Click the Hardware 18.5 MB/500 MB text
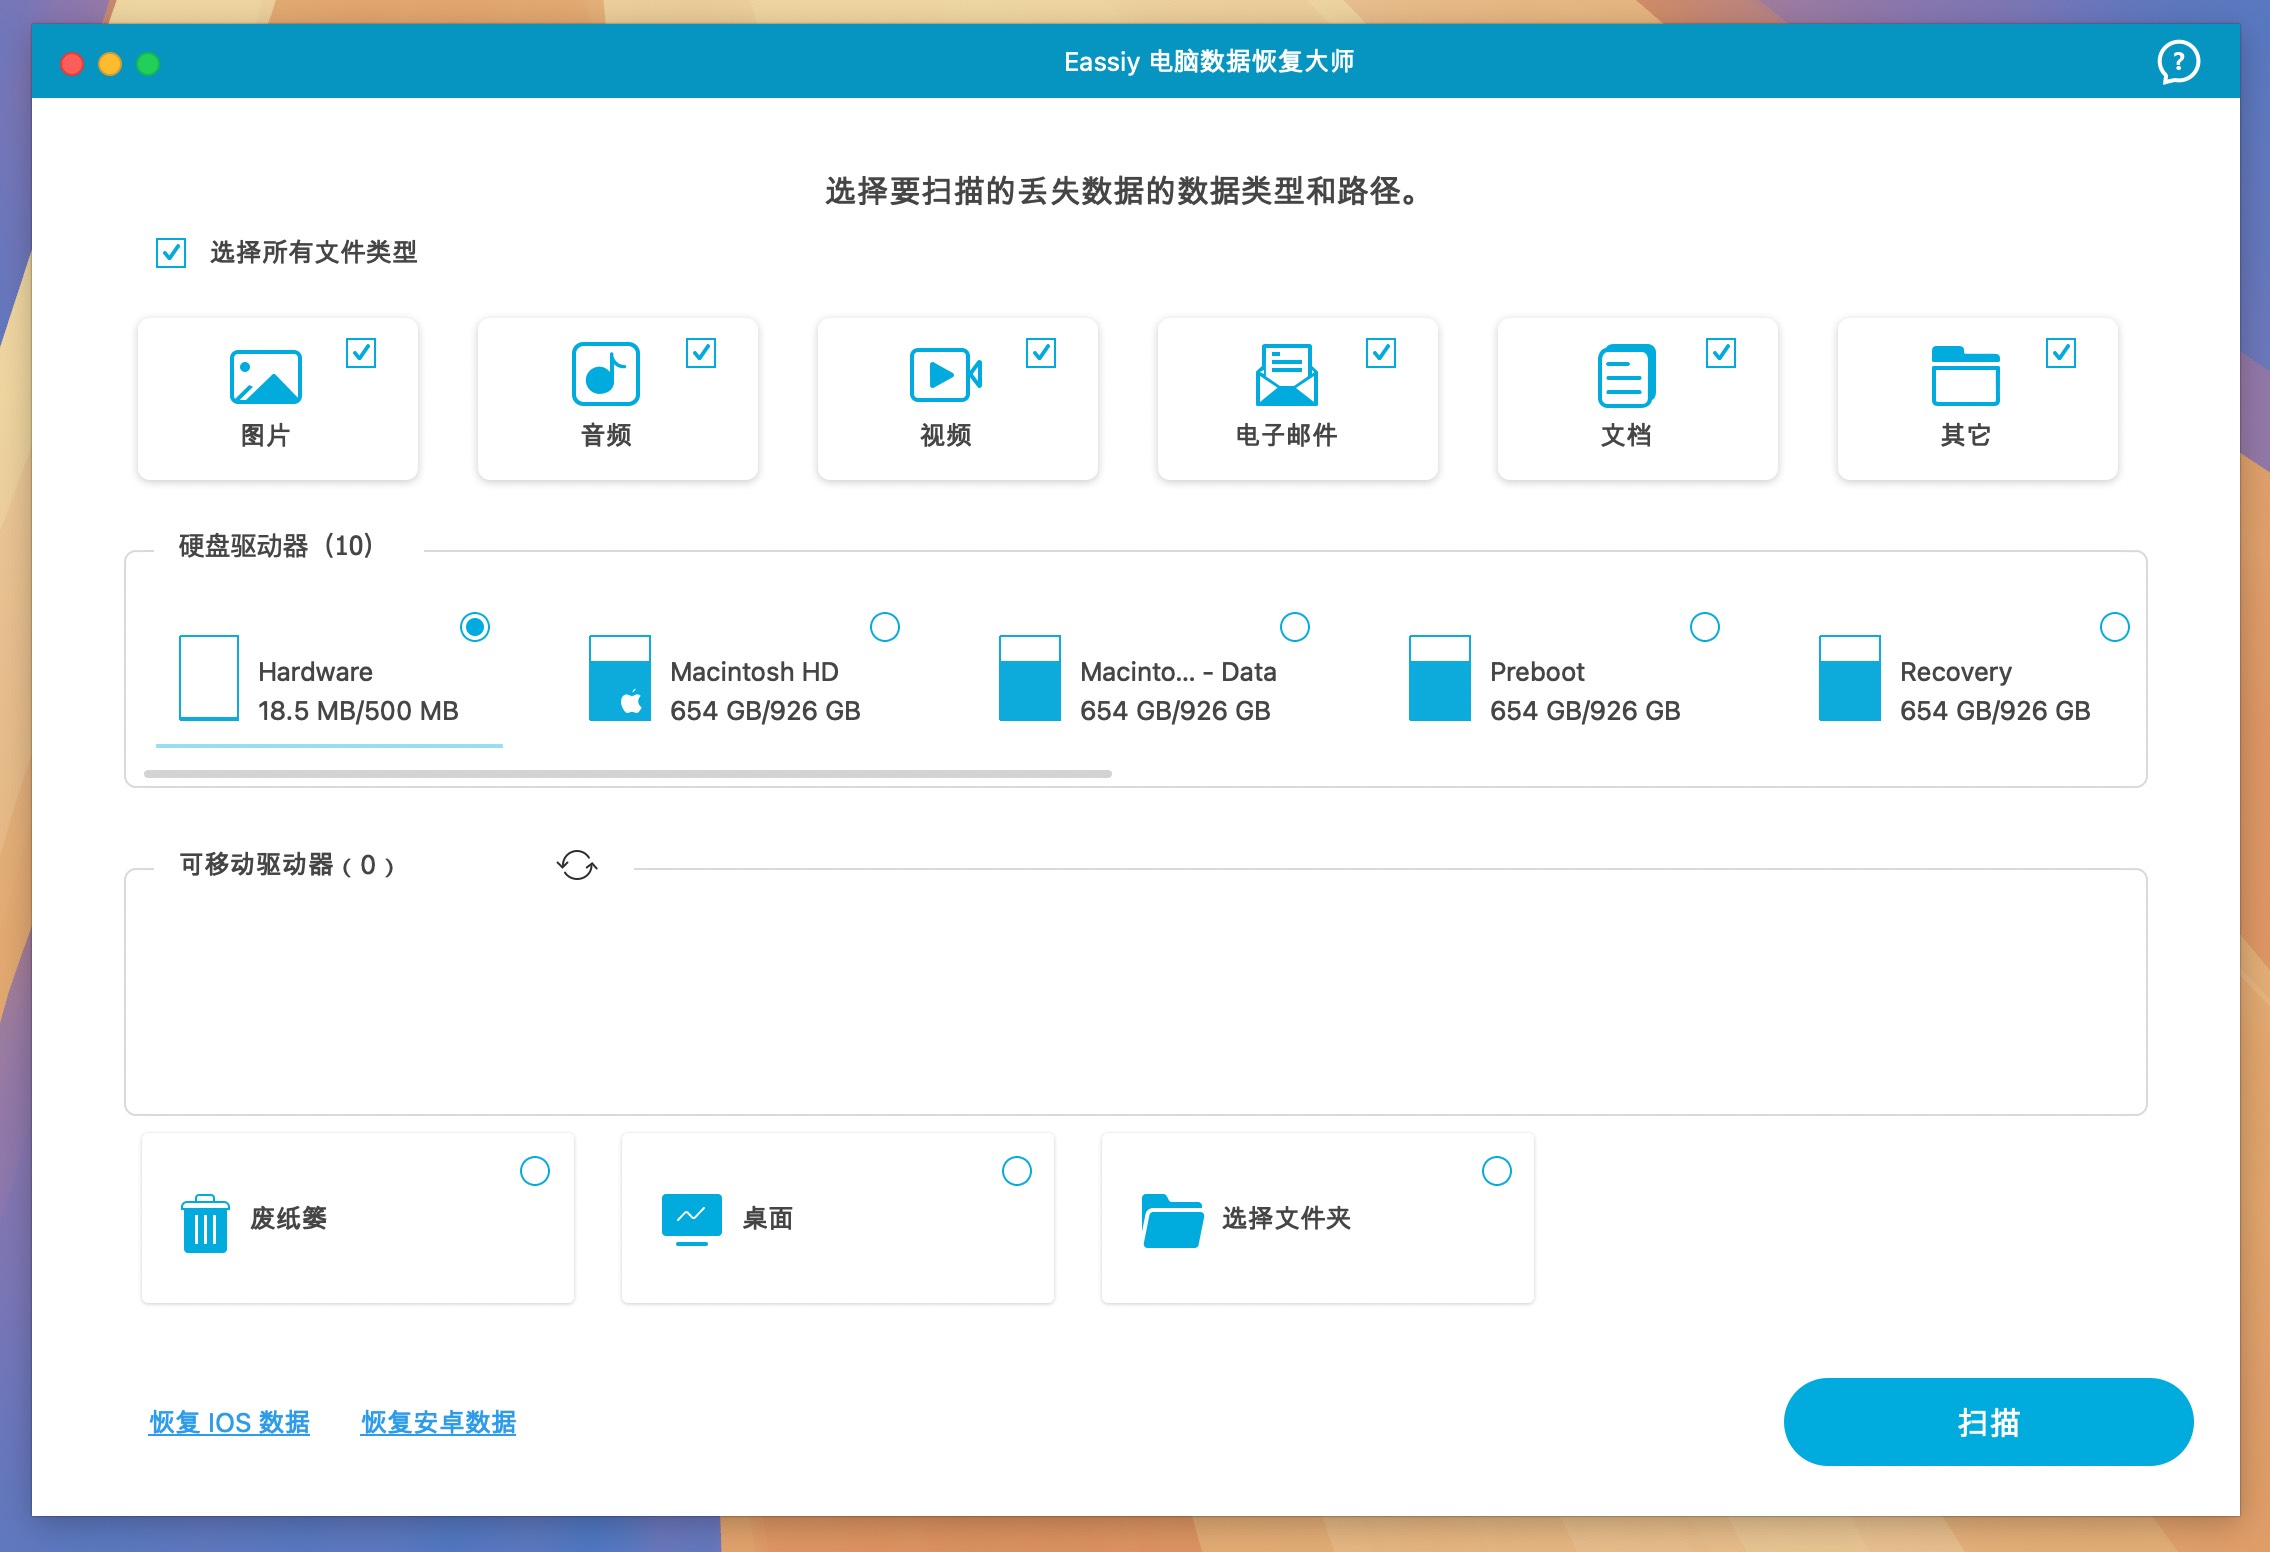The height and width of the screenshot is (1552, 2270). coord(358,691)
